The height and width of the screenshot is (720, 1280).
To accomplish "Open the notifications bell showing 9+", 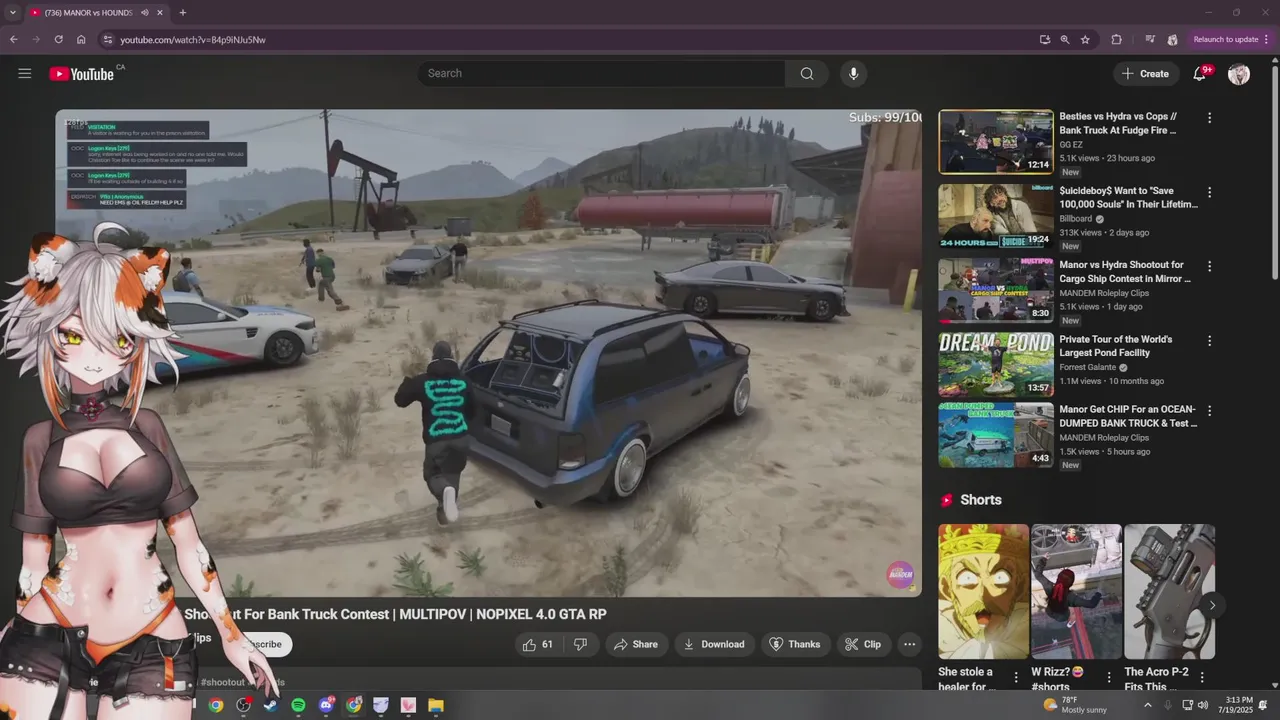I will 1199,73.
